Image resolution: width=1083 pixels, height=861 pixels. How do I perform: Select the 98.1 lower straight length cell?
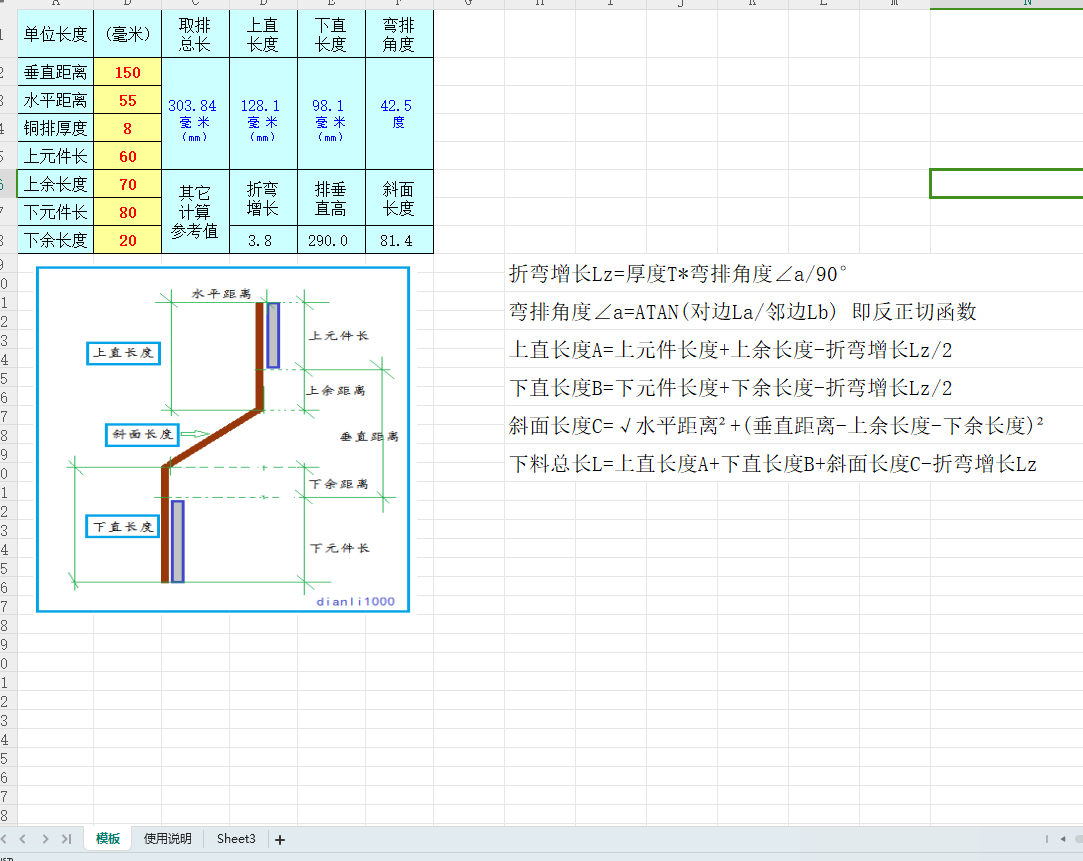[x=331, y=114]
